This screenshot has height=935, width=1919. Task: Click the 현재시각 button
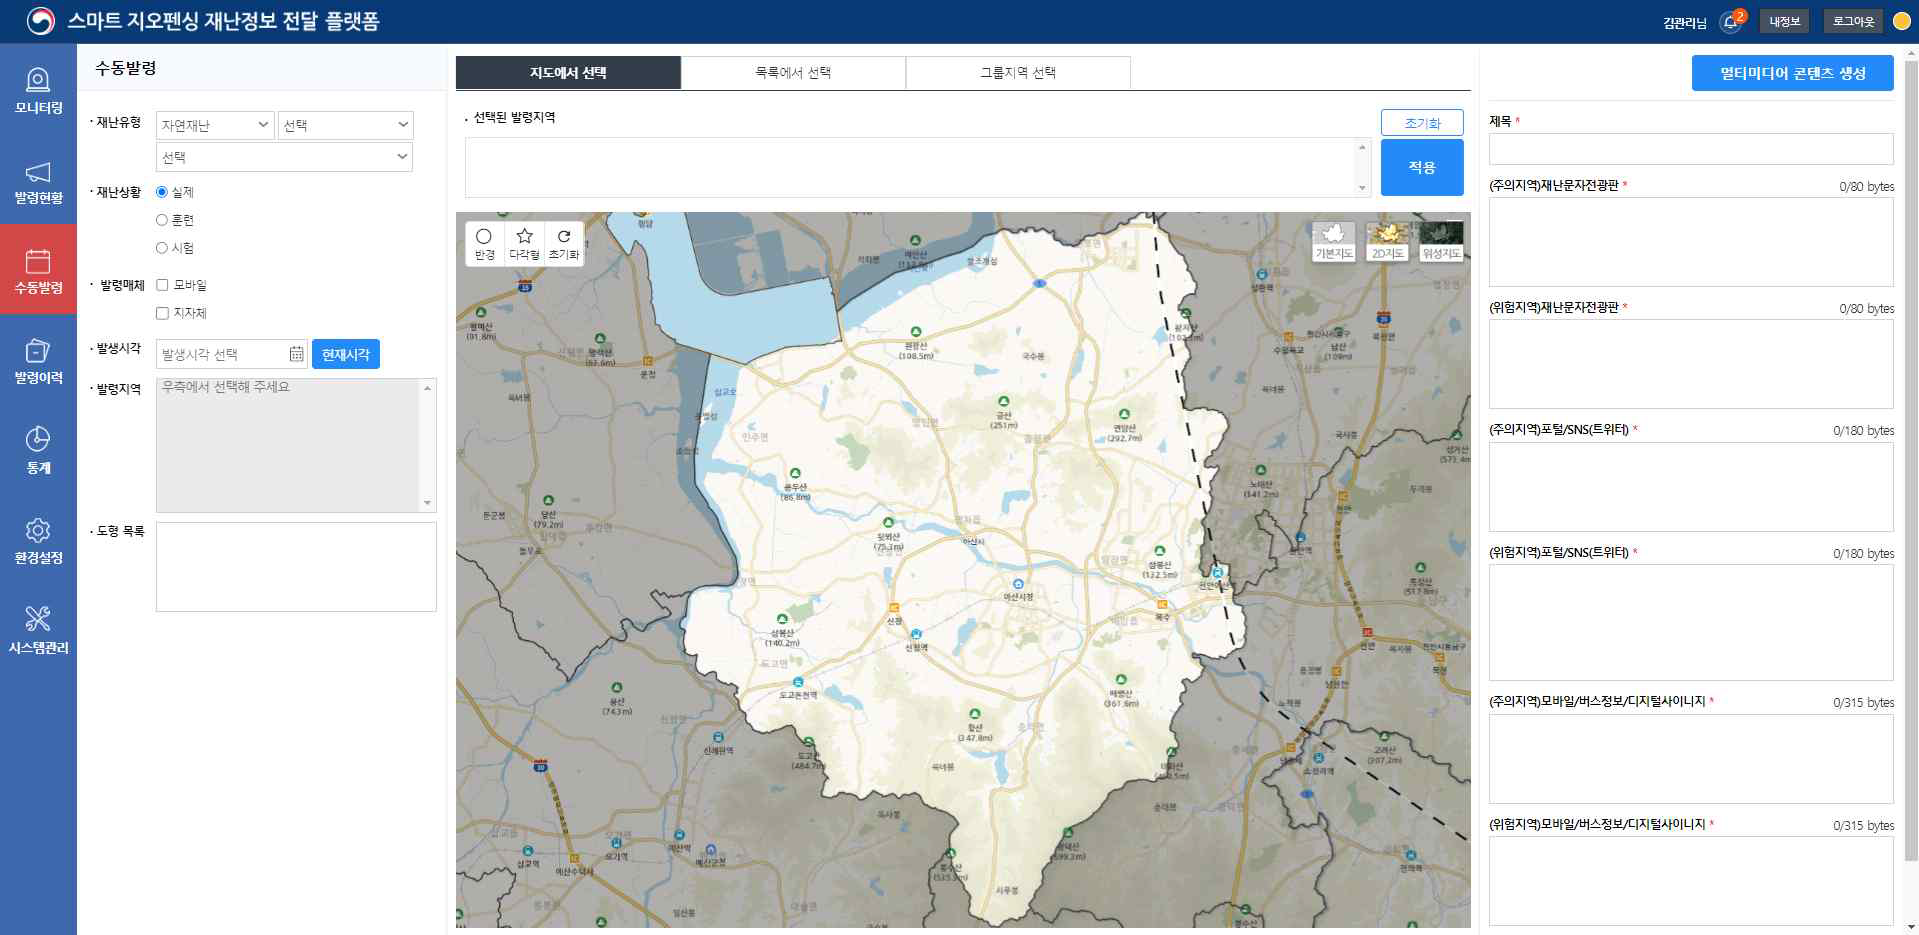(x=346, y=354)
